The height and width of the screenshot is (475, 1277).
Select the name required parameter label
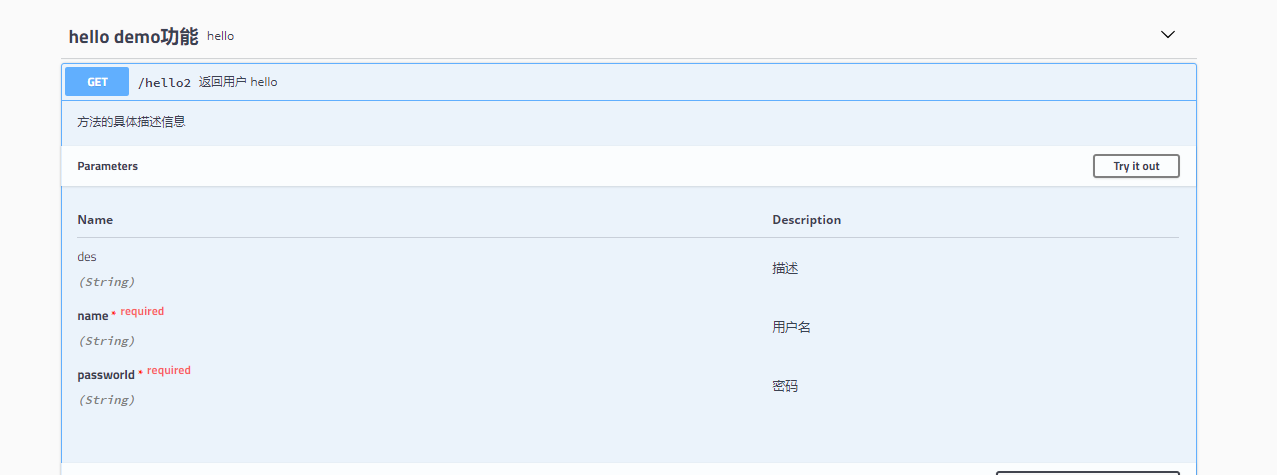click(x=93, y=316)
